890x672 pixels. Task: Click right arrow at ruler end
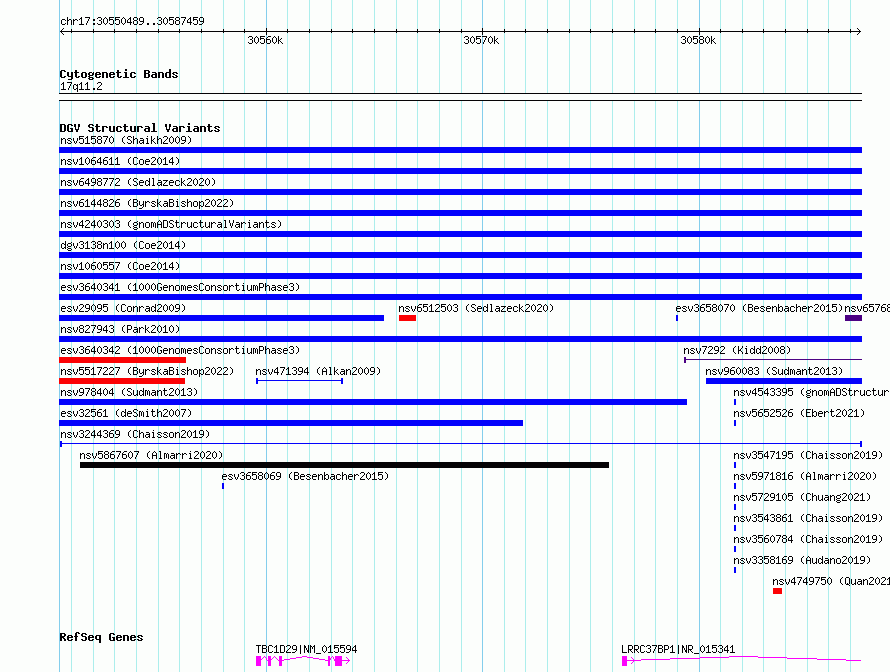point(859,31)
